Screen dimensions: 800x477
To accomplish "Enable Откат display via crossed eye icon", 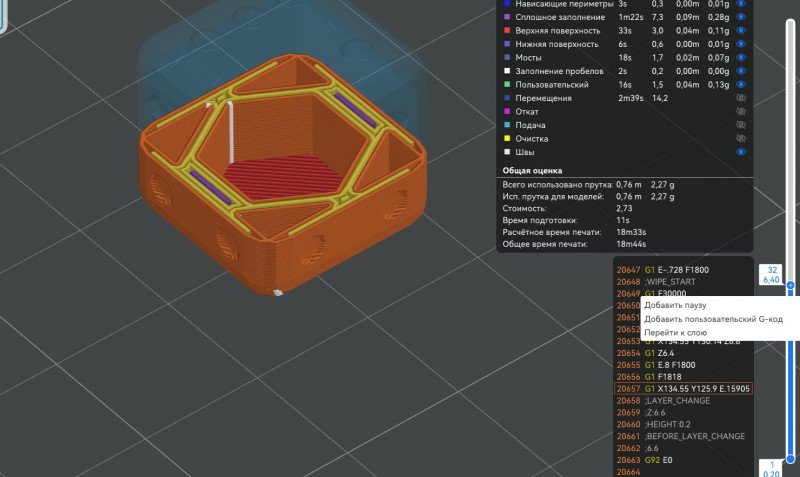I will coord(741,112).
